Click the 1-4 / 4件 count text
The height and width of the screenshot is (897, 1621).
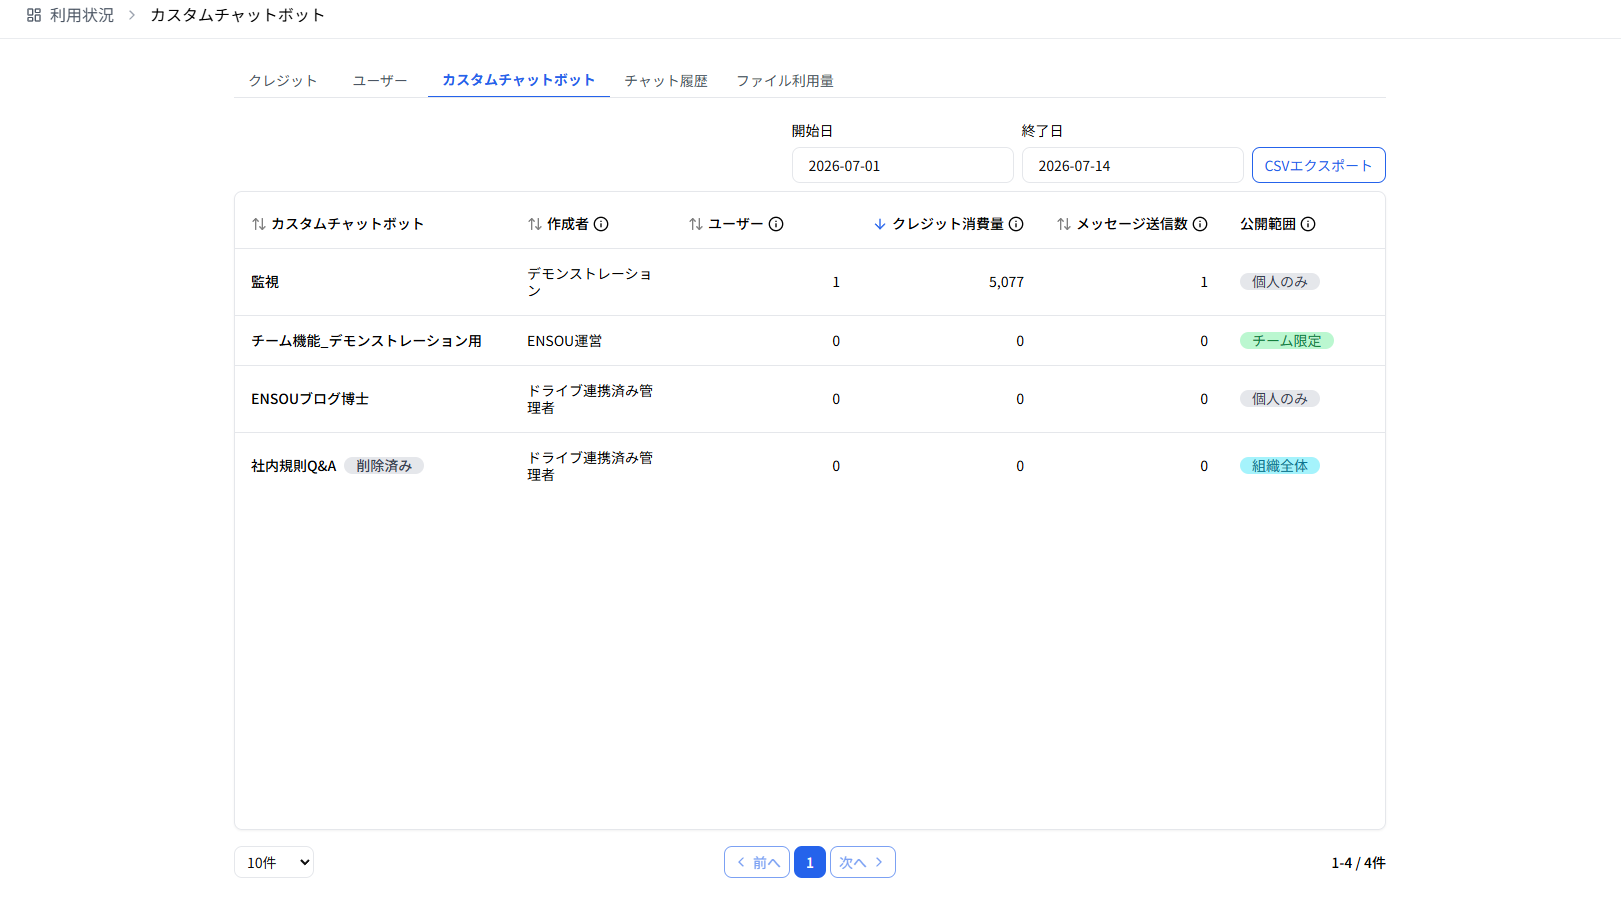click(x=1358, y=863)
